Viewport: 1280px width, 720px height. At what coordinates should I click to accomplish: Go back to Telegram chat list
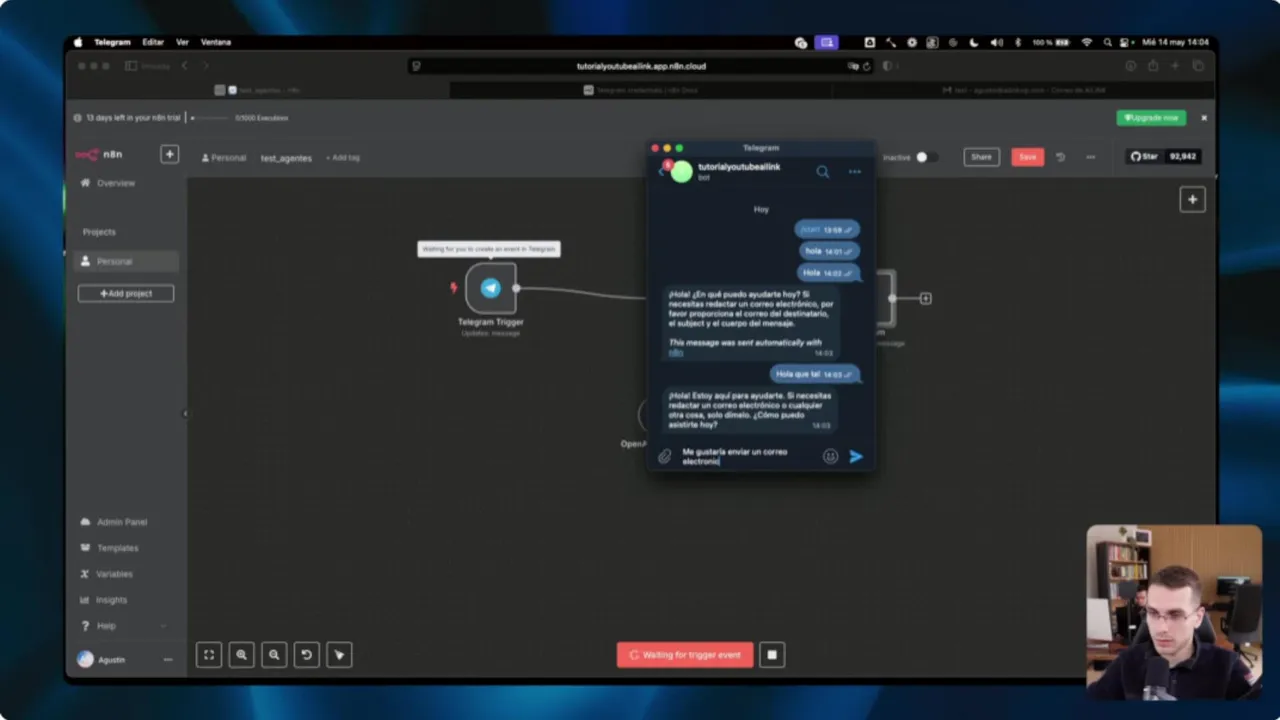(660, 171)
